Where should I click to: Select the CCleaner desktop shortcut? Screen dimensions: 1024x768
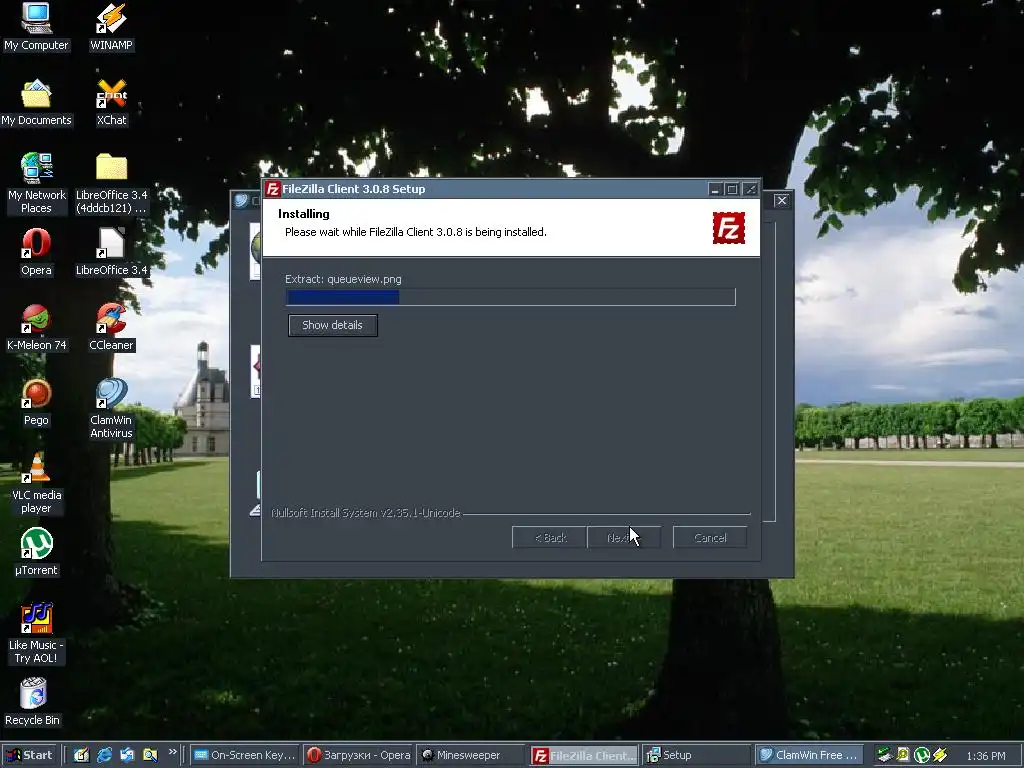point(111,327)
